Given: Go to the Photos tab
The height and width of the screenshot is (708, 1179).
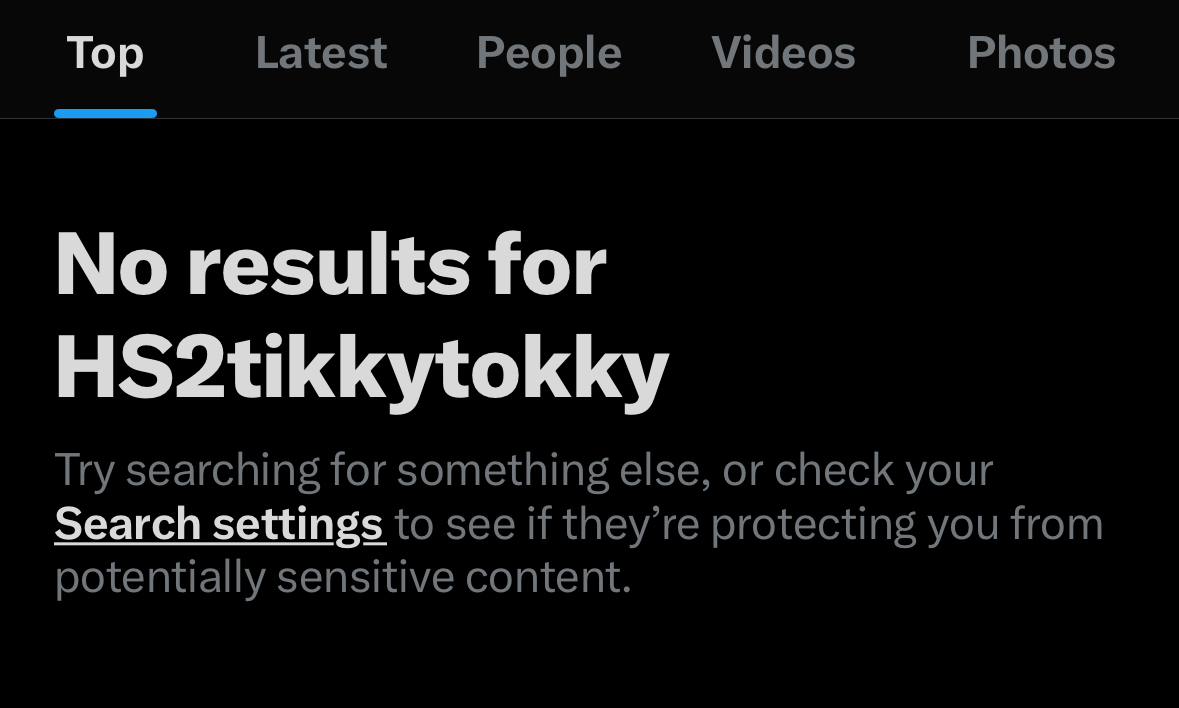Looking at the screenshot, I should [x=1041, y=53].
